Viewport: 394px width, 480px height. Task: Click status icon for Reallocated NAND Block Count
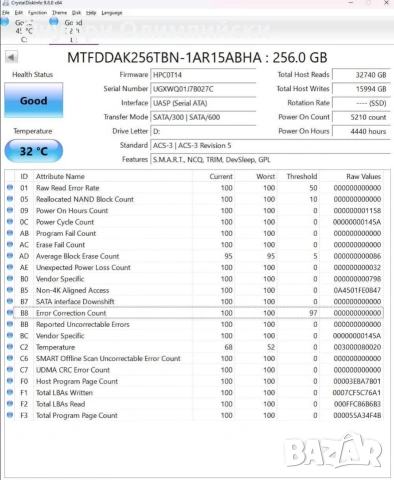10,199
